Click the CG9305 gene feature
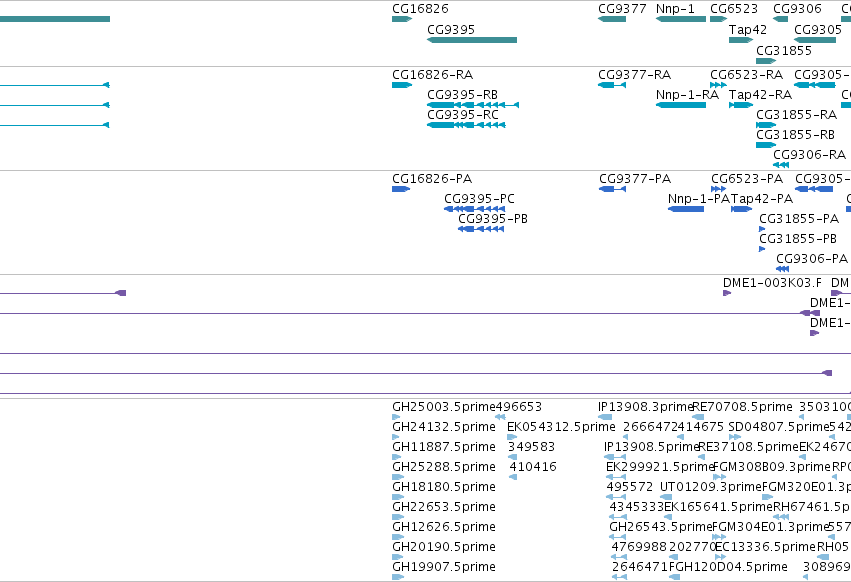Viewport: 851px width, 582px height. [x=815, y=40]
